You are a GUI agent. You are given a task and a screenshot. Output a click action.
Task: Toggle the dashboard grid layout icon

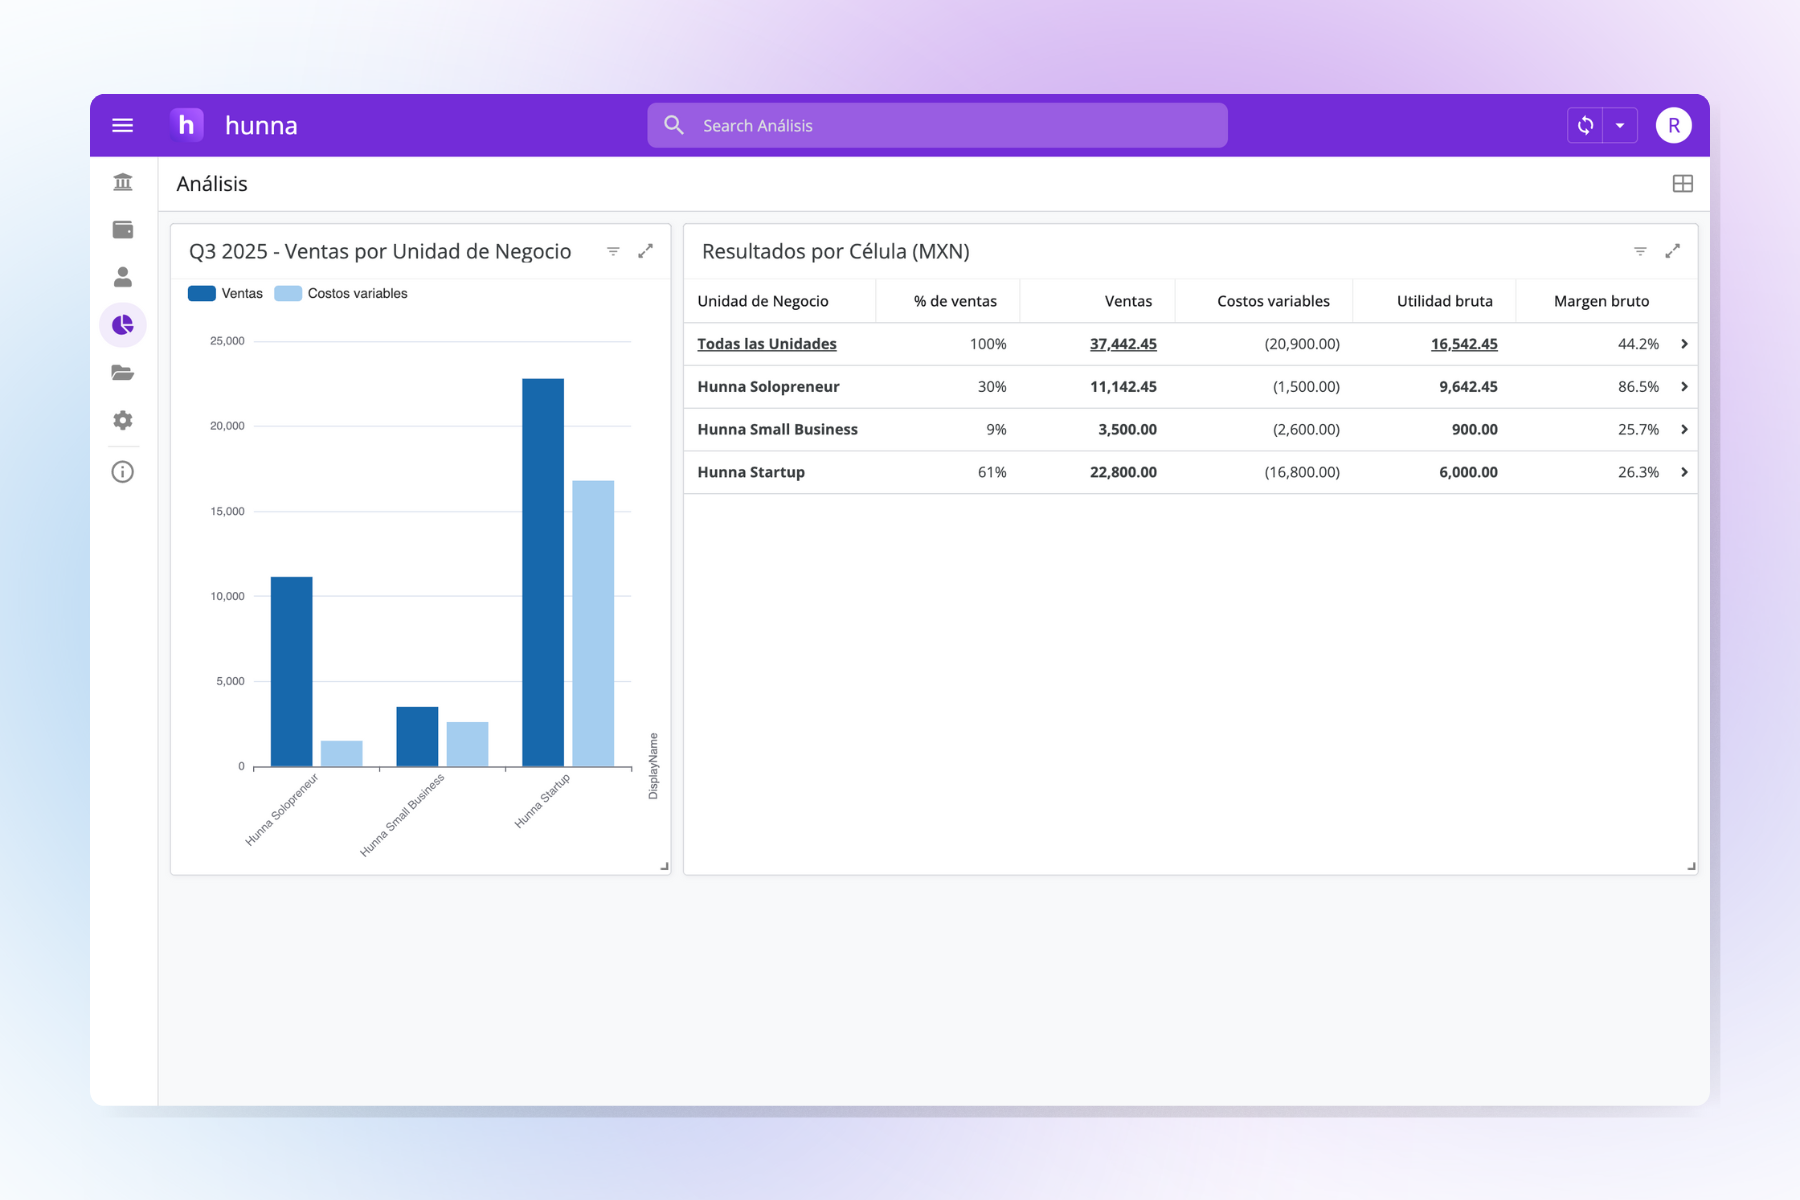coord(1682,184)
